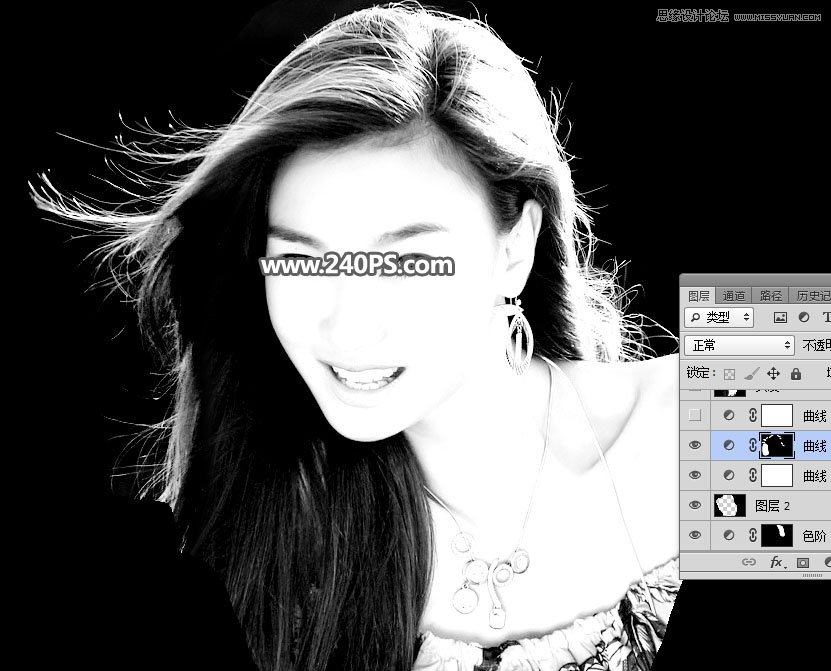Open fx layer style menu
The image size is (831, 671).
coord(775,563)
